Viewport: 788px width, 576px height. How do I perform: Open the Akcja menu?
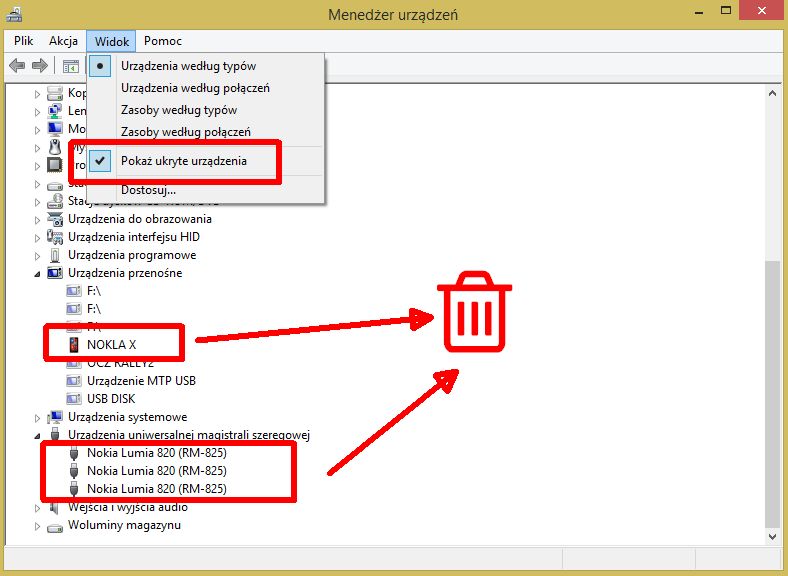(x=63, y=41)
